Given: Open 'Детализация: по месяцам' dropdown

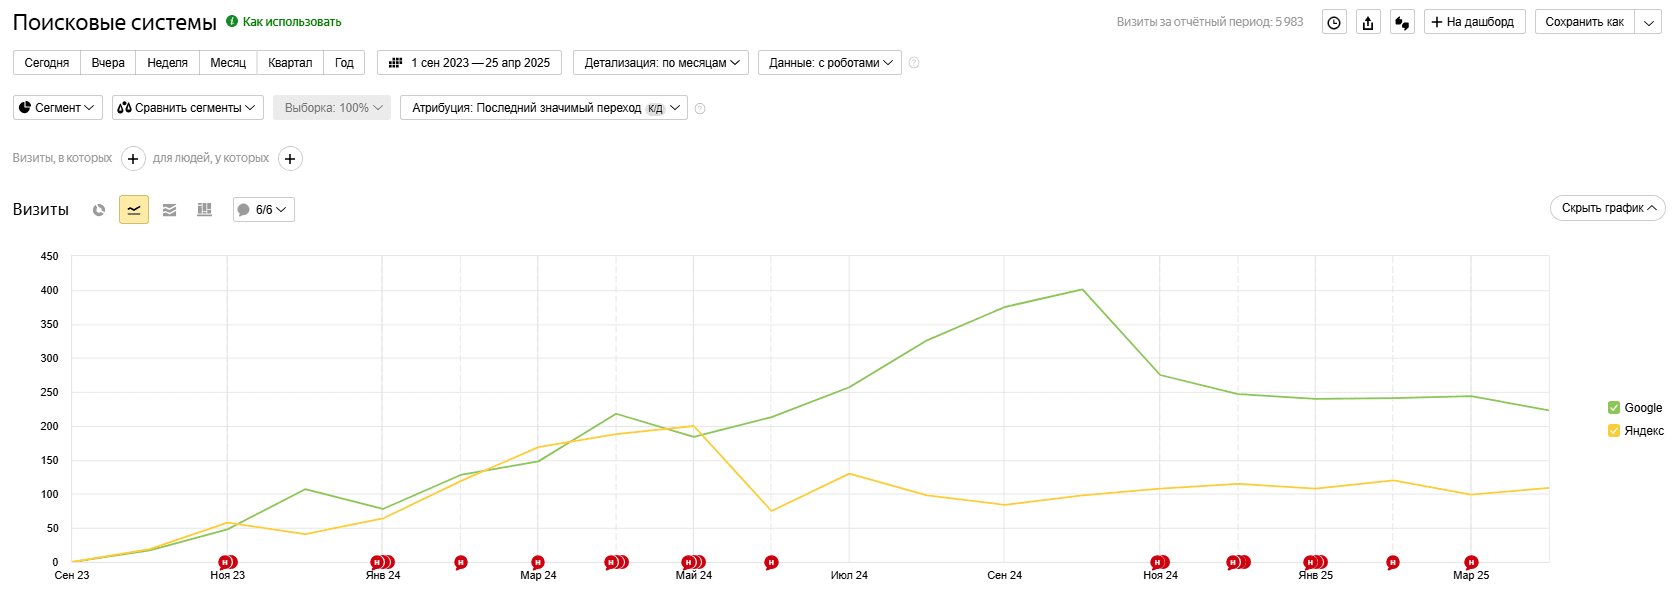Looking at the screenshot, I should tap(661, 63).
